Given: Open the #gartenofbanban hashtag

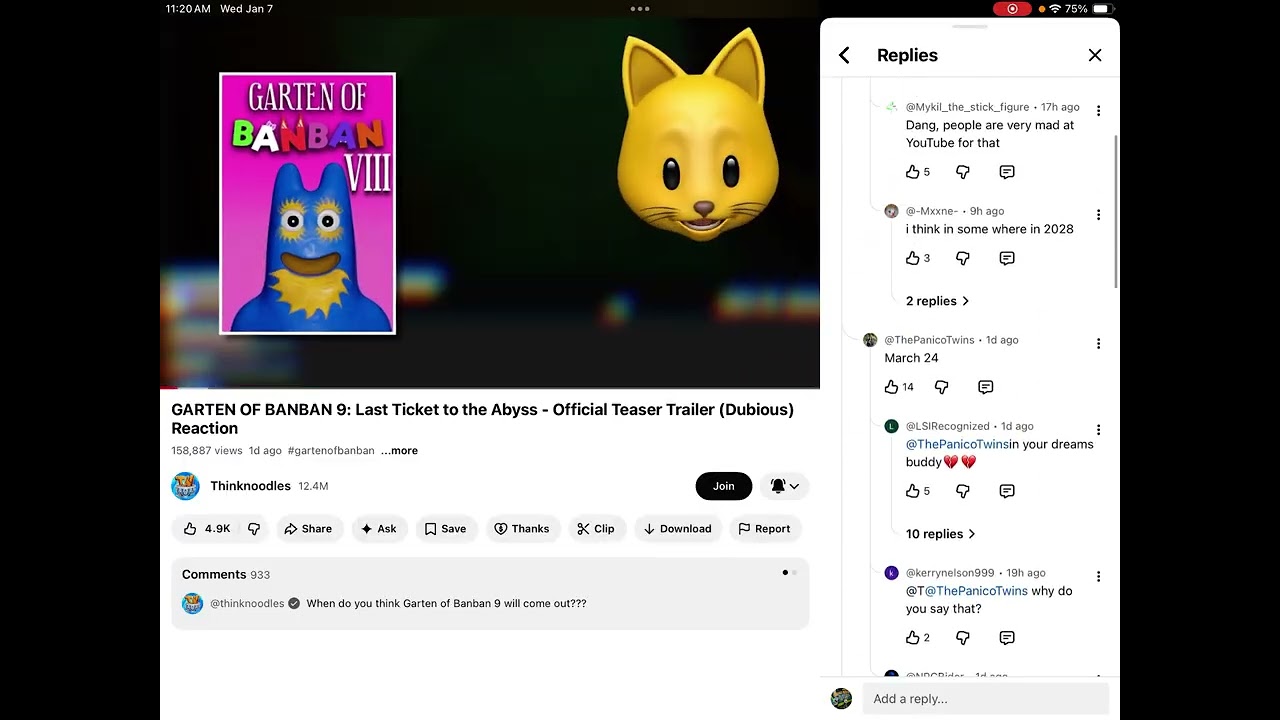Looking at the screenshot, I should pos(331,451).
